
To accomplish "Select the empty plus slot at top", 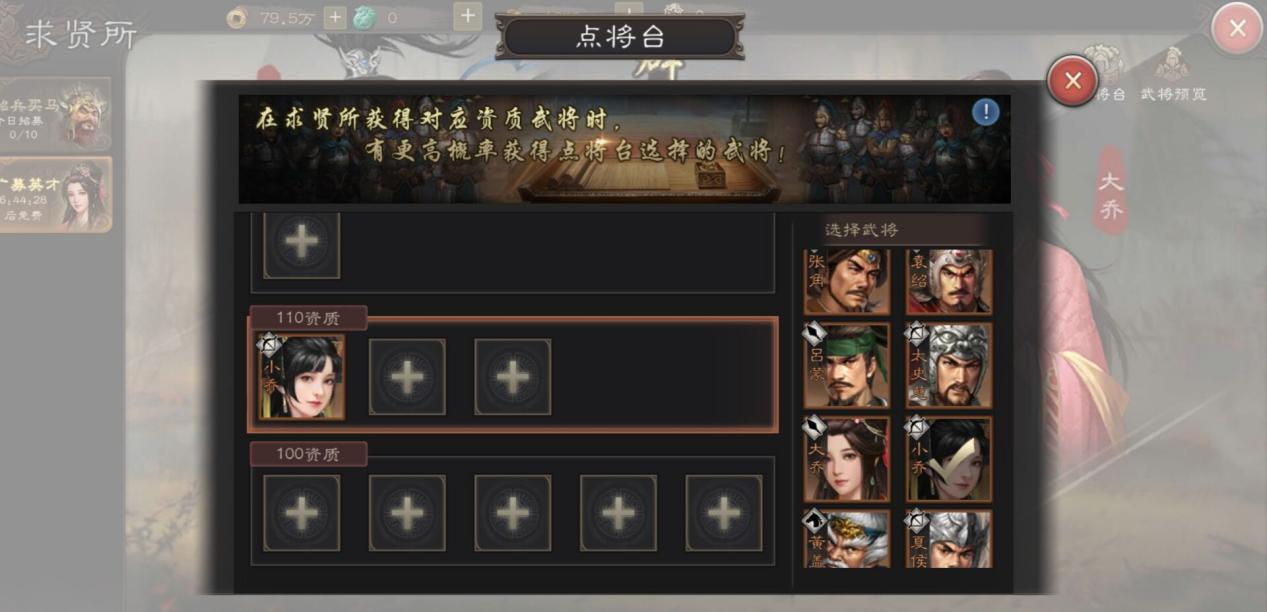I will [301, 245].
